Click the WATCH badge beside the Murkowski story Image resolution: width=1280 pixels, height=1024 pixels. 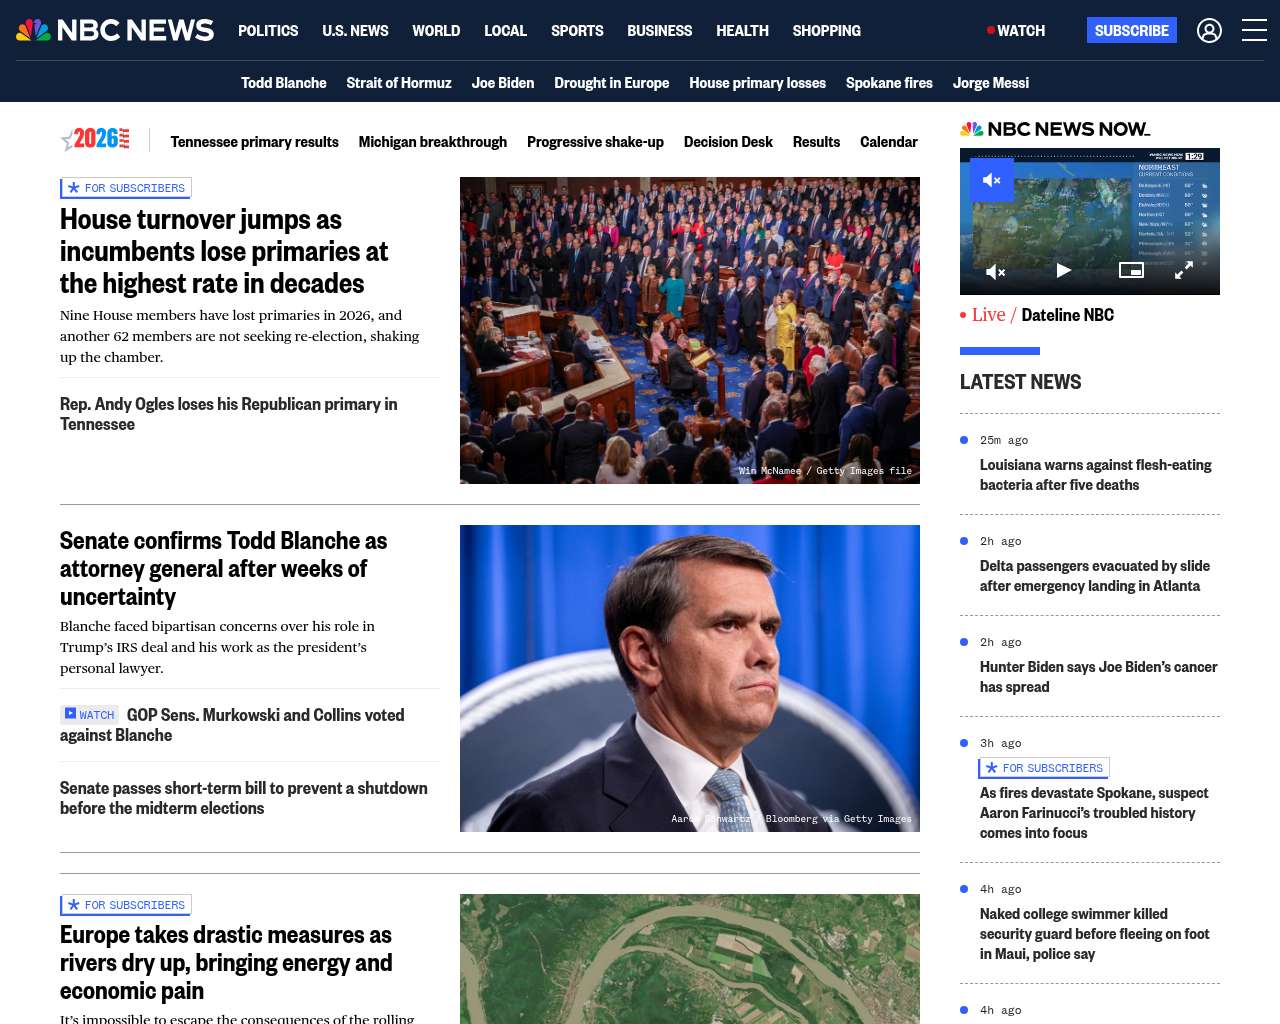point(89,715)
